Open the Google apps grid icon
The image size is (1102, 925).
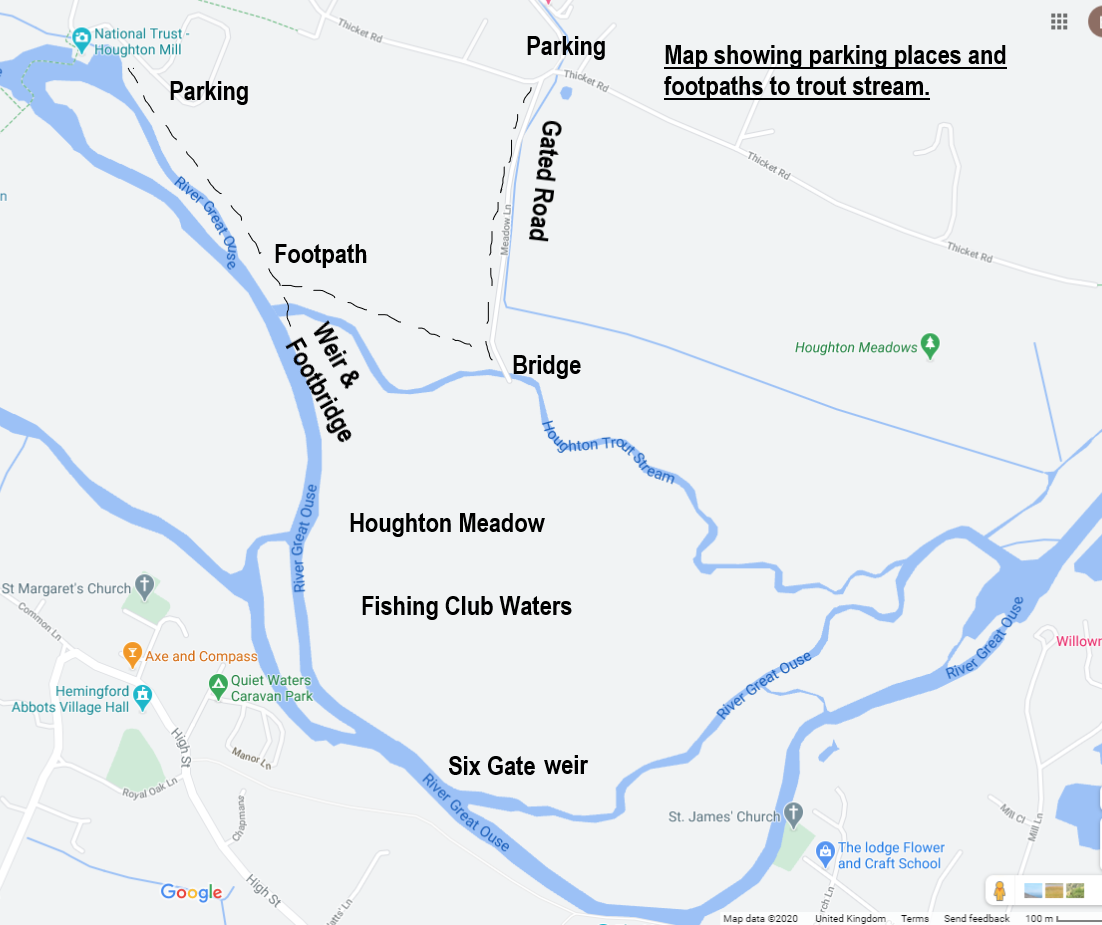(x=1058, y=22)
